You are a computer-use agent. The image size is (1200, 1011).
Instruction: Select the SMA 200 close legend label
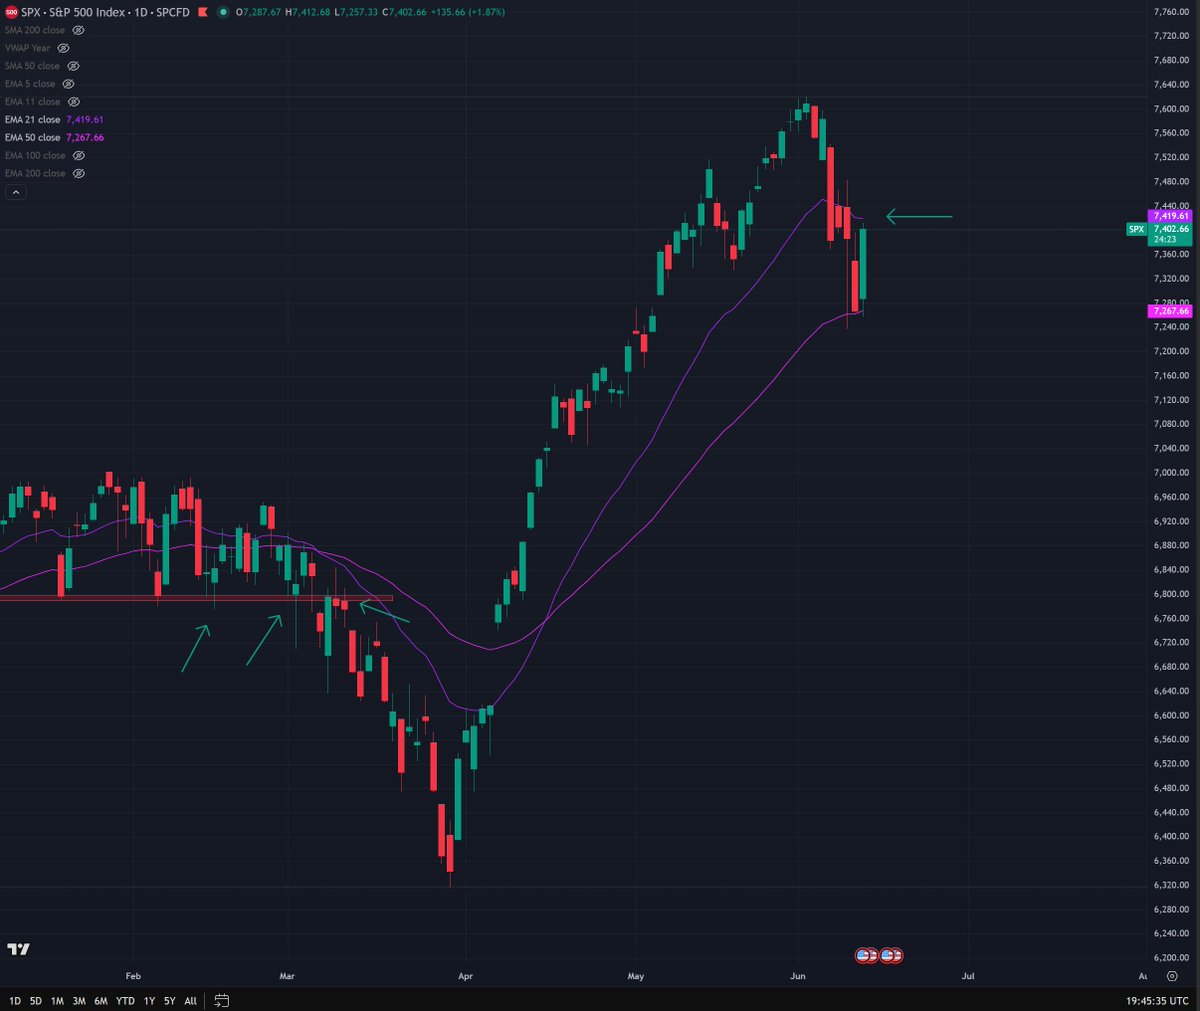pyautogui.click(x=35, y=30)
